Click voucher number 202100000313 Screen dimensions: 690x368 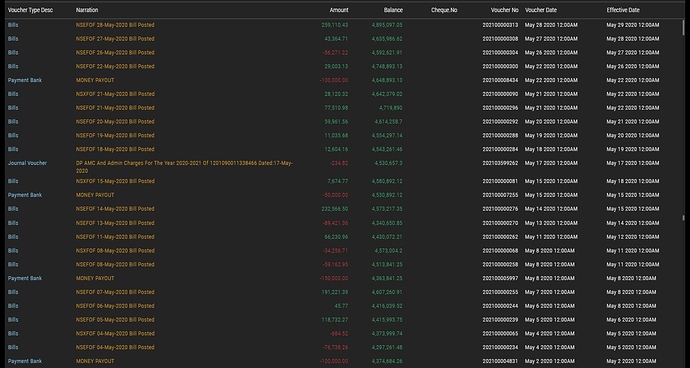tap(500, 25)
